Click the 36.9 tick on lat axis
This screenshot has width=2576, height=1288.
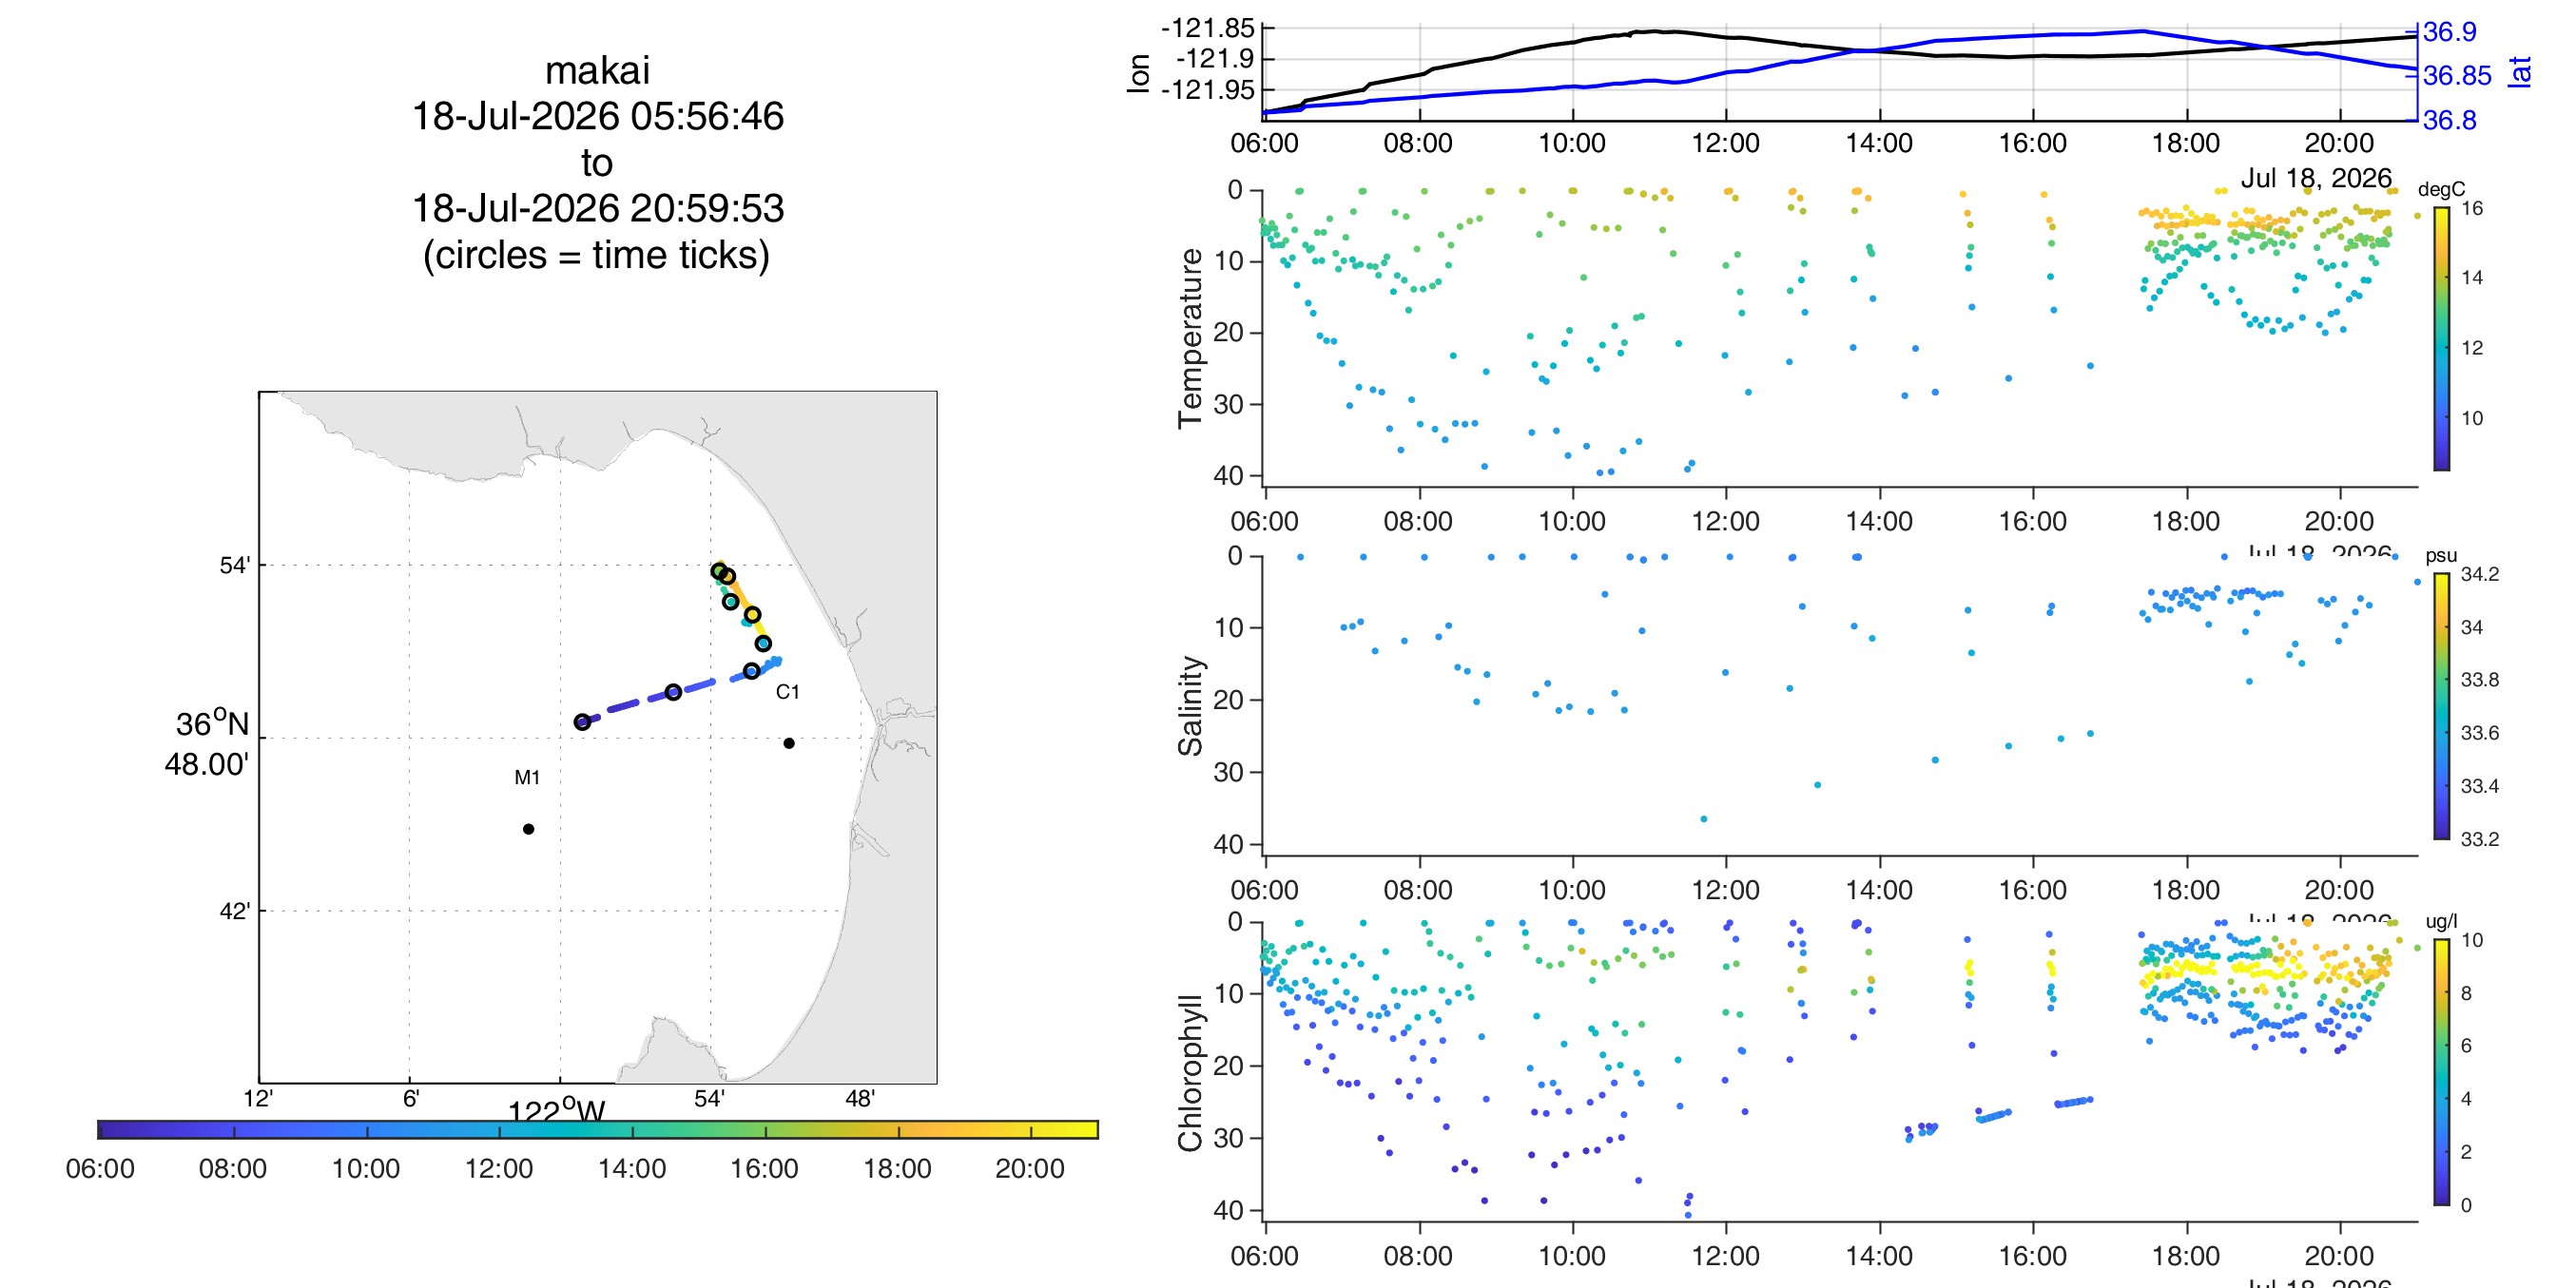[2450, 32]
